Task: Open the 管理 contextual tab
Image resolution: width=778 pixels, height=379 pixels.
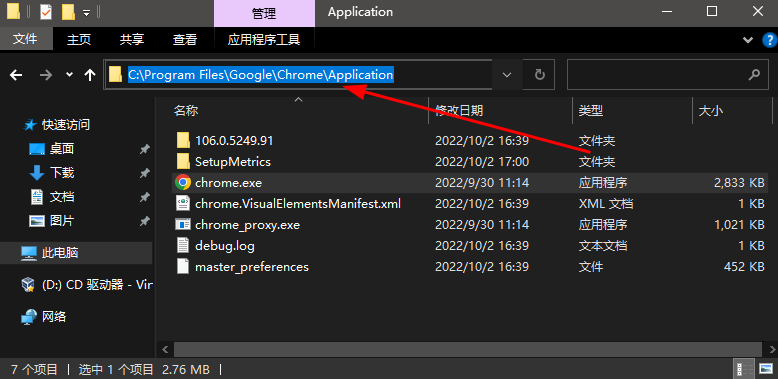Action: coord(264,13)
